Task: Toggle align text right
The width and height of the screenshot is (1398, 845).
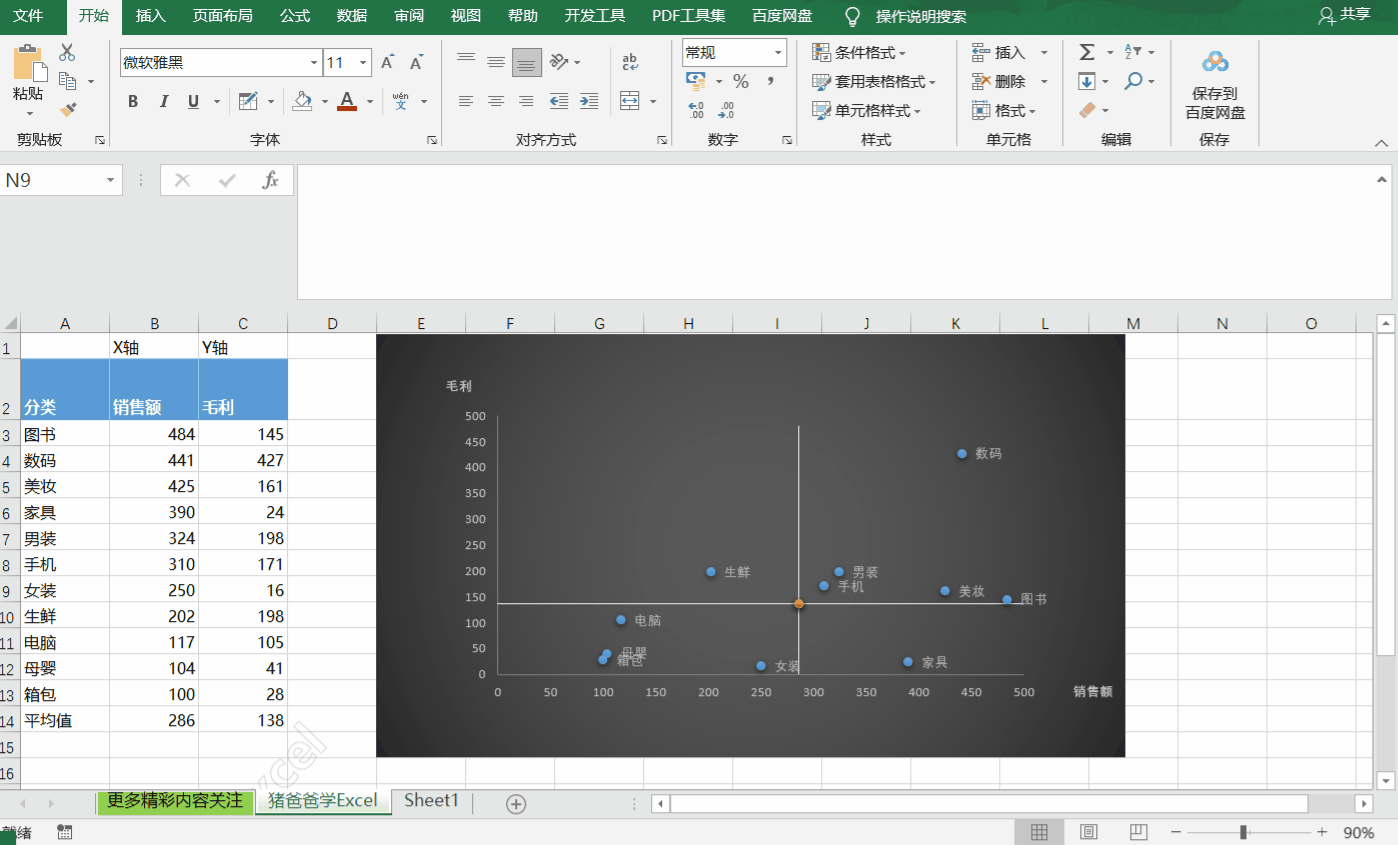Action: click(527, 101)
